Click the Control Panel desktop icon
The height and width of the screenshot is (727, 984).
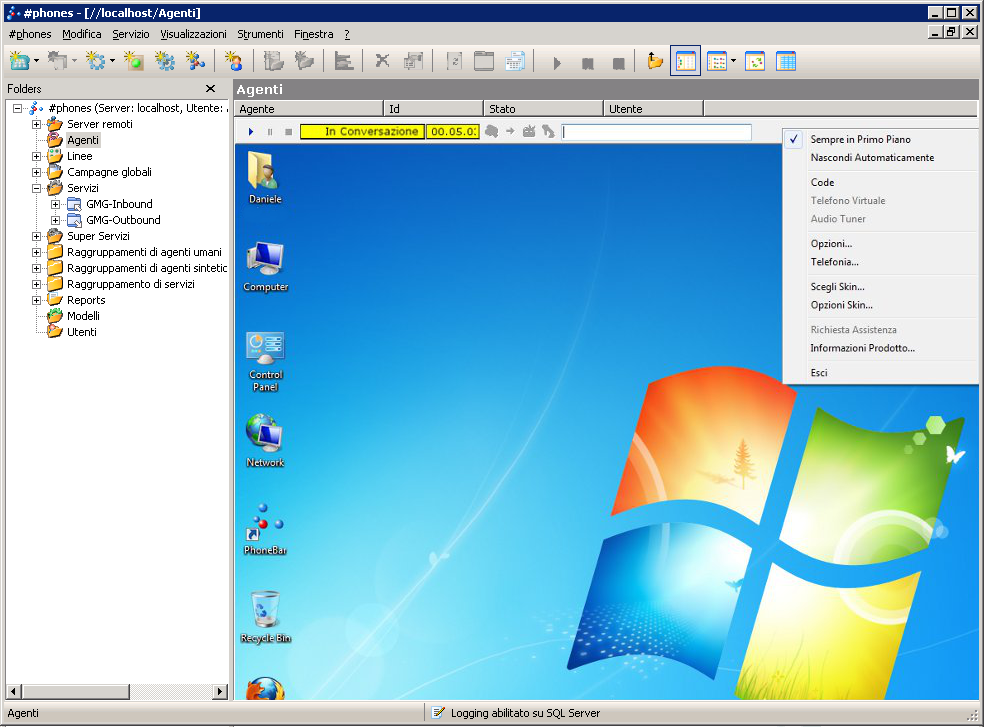click(265, 362)
